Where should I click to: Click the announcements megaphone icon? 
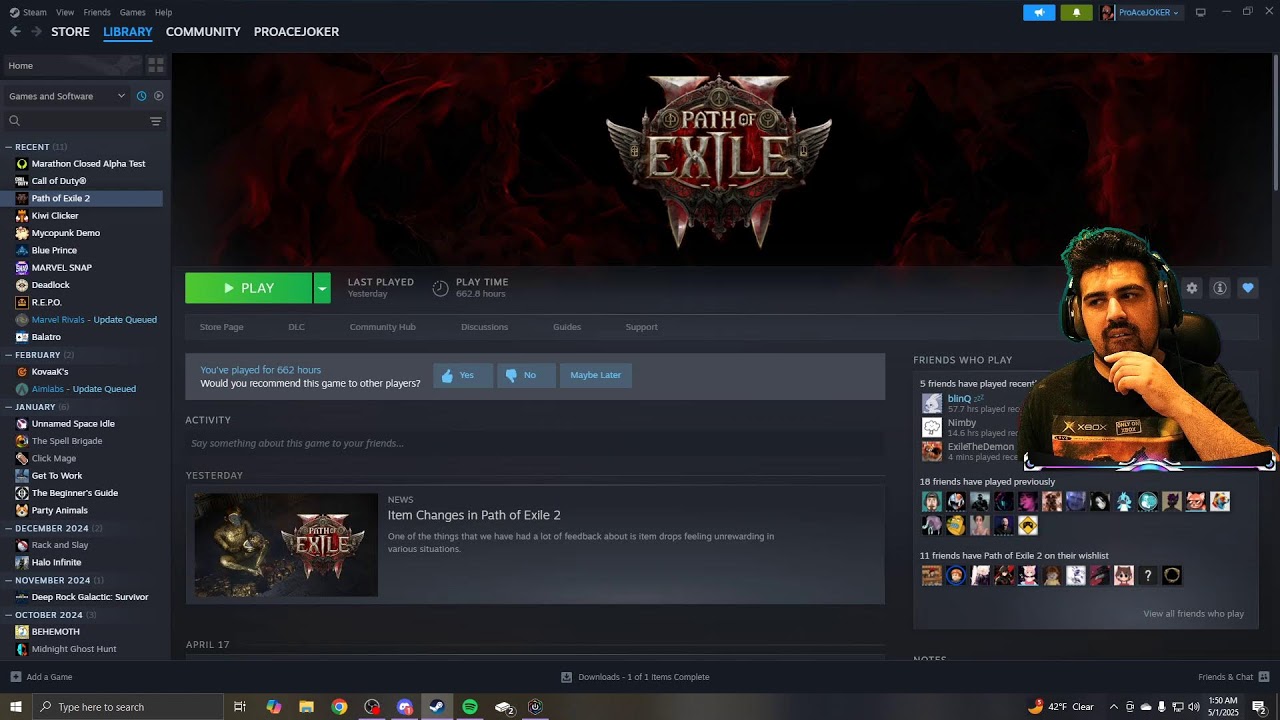tap(1039, 12)
